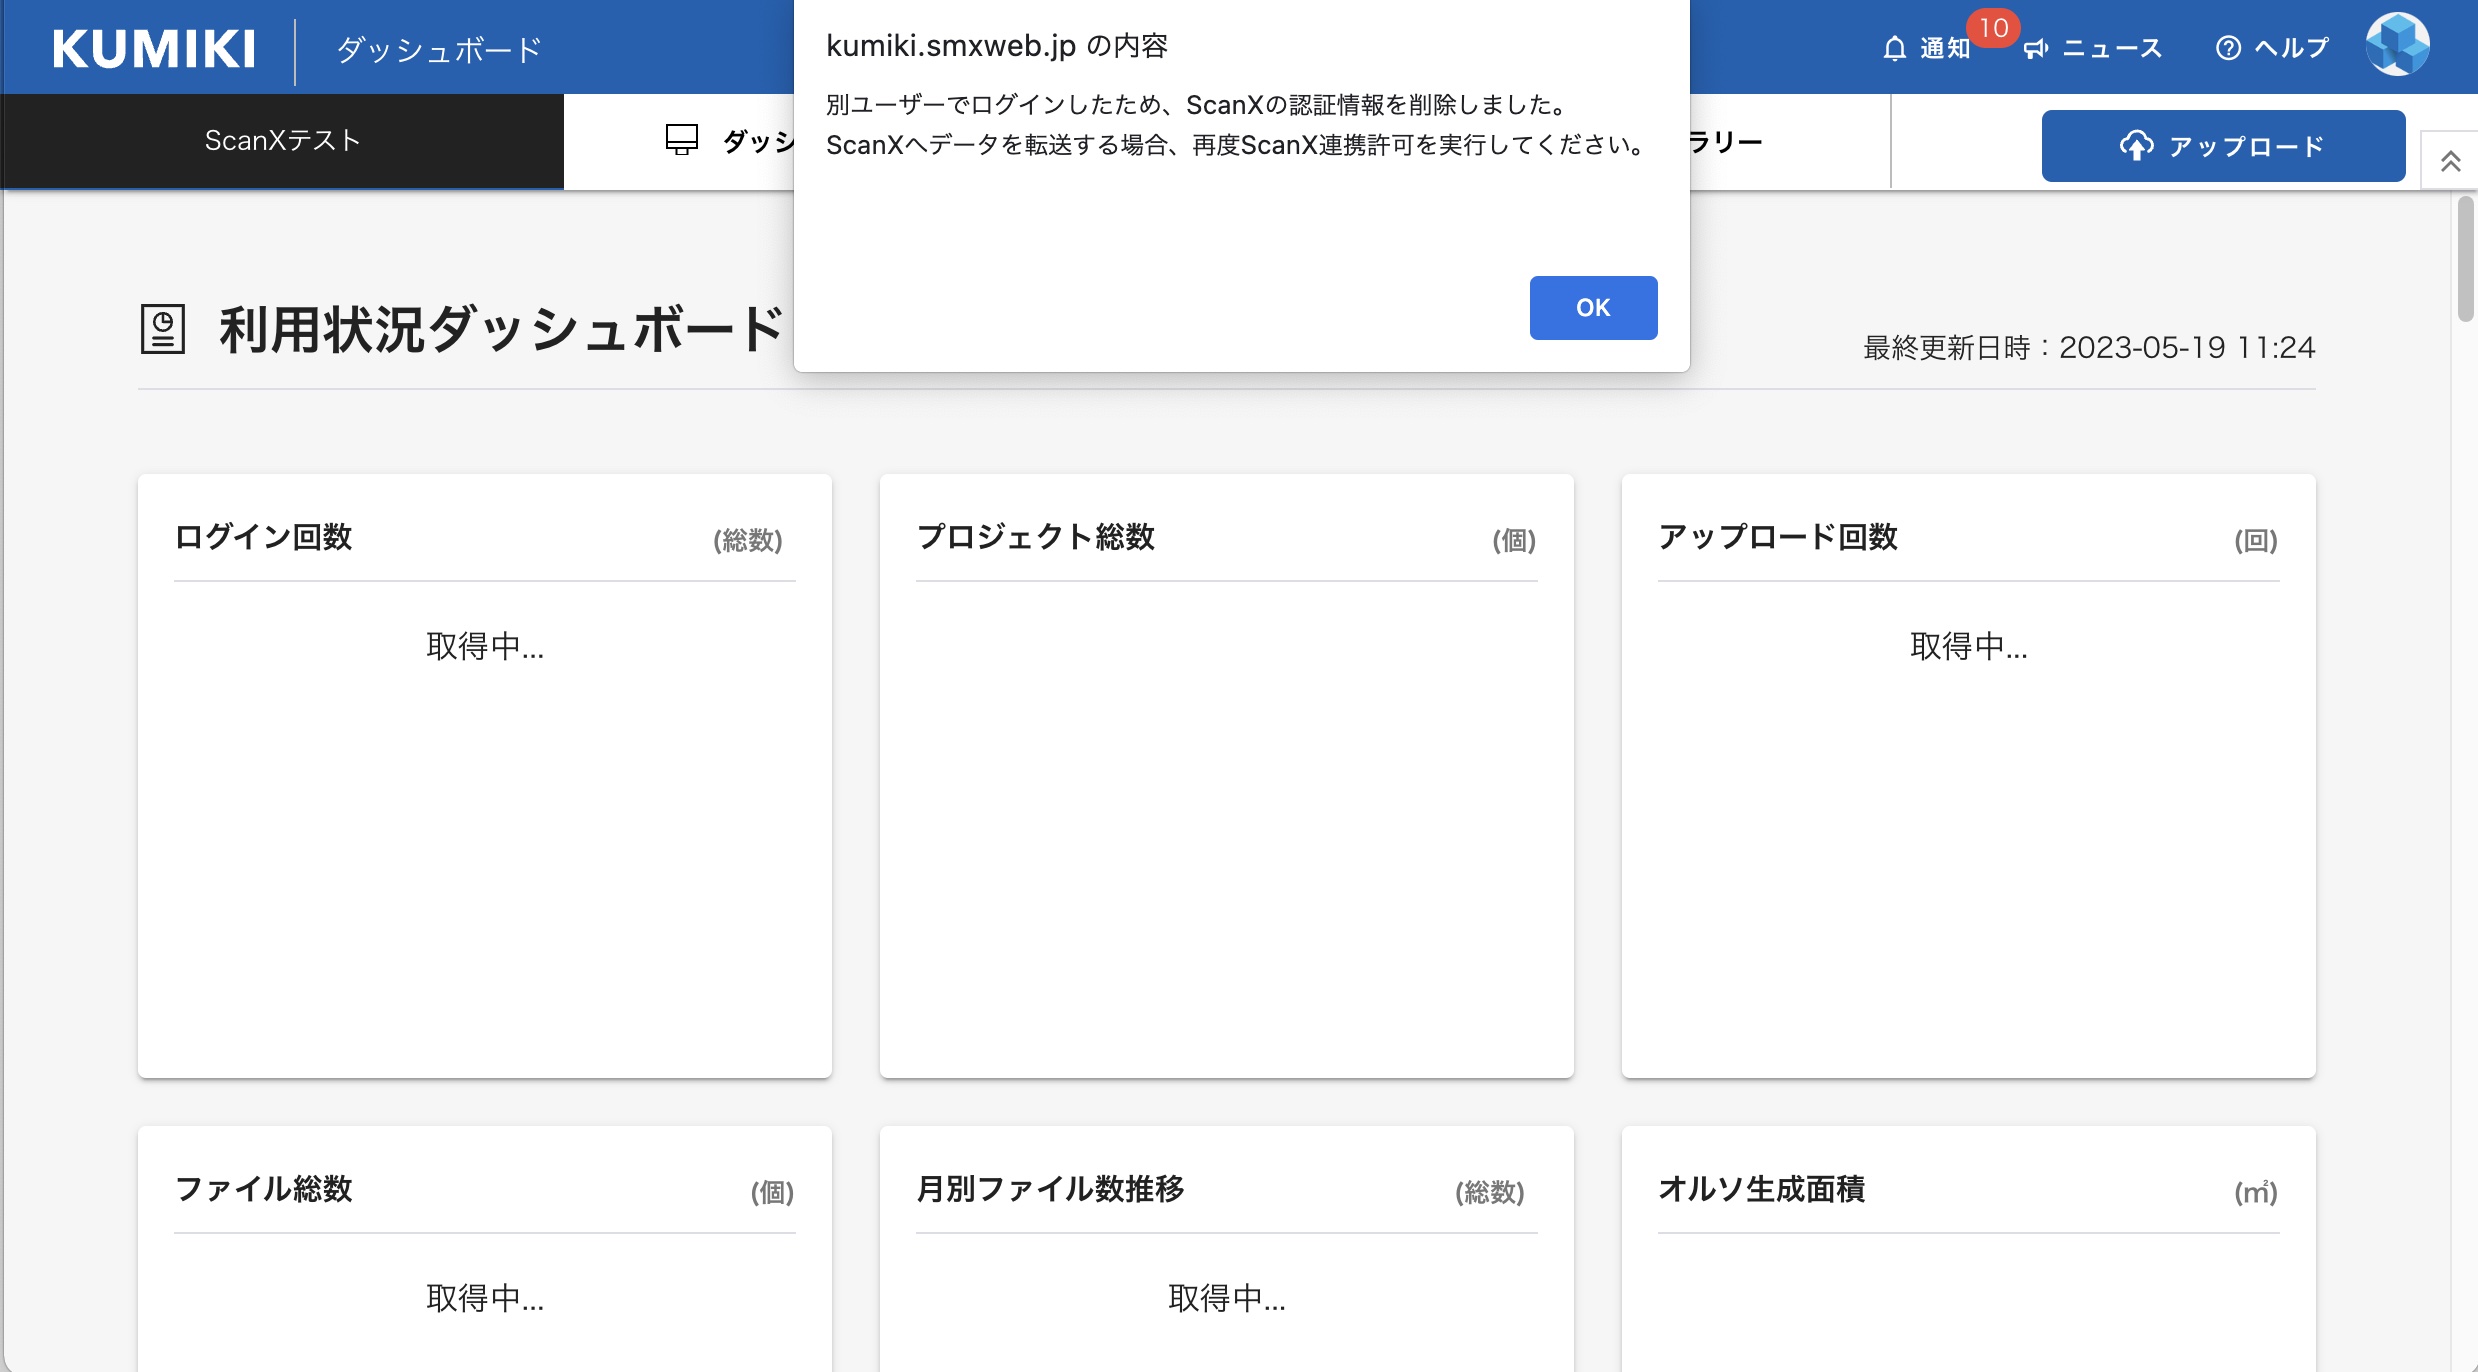Screen dimensions: 2478x1372
Task: Click the 月別ファイル数推移 card heading
Action: tap(1050, 1189)
